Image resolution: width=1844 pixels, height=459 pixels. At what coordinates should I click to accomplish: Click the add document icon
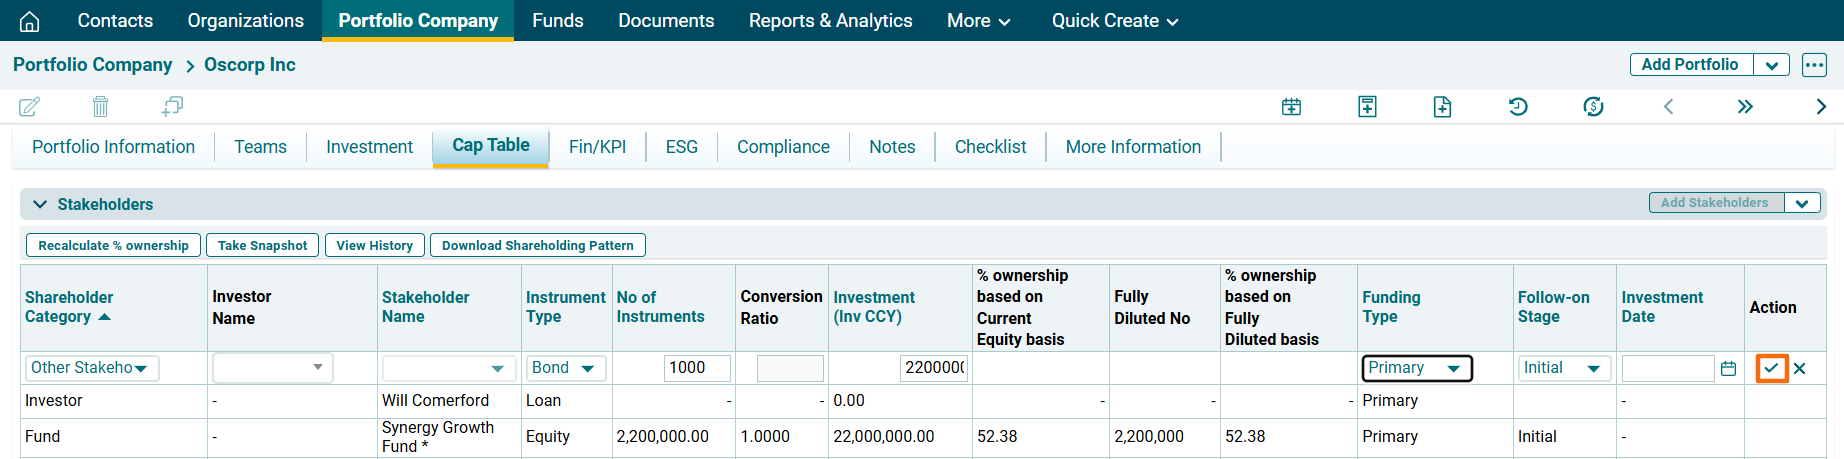coord(1442,107)
